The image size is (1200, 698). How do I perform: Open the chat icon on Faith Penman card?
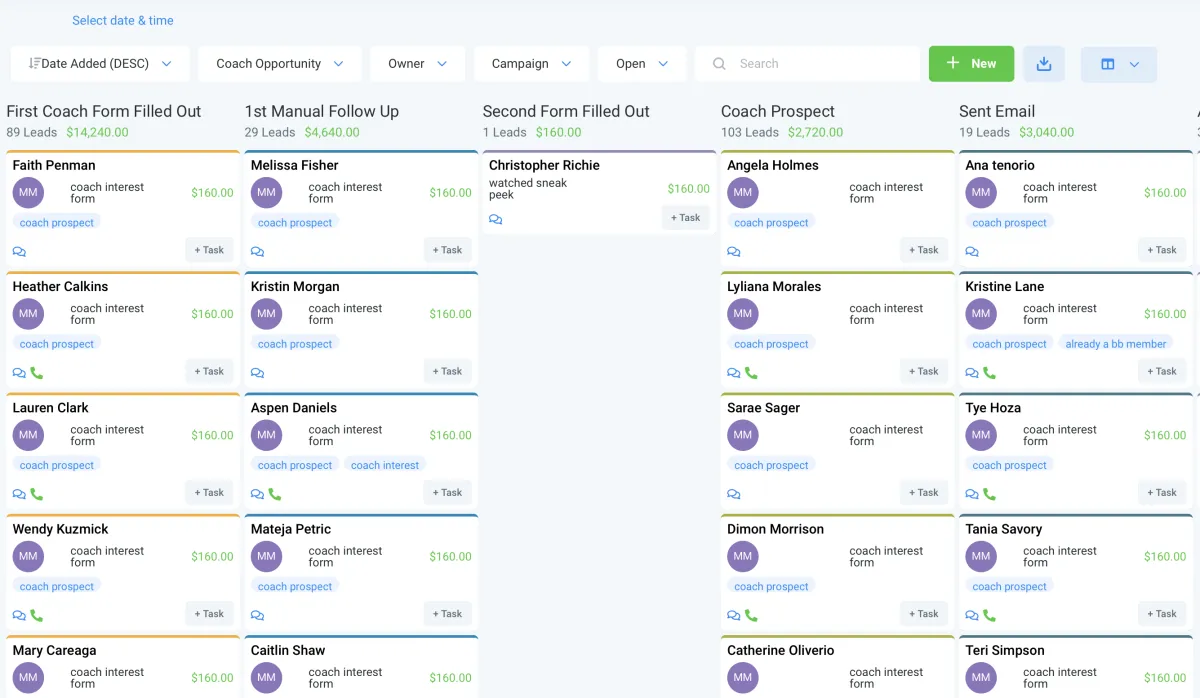click(x=19, y=252)
